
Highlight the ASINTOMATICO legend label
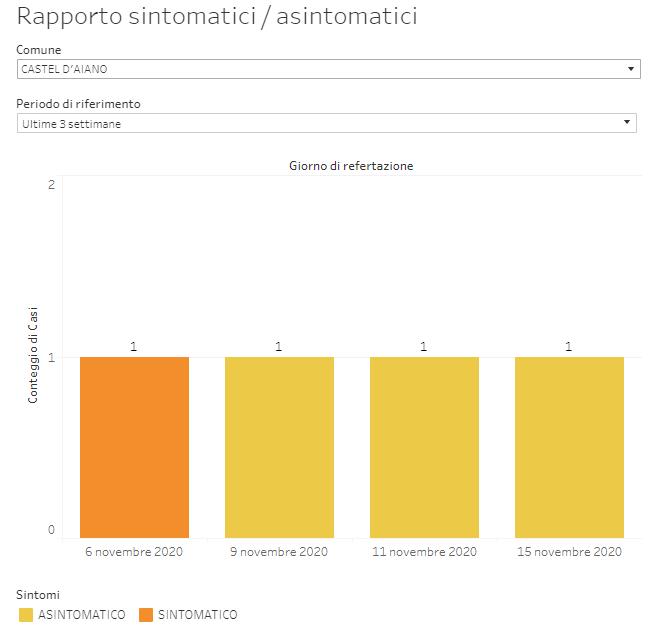click(x=82, y=615)
